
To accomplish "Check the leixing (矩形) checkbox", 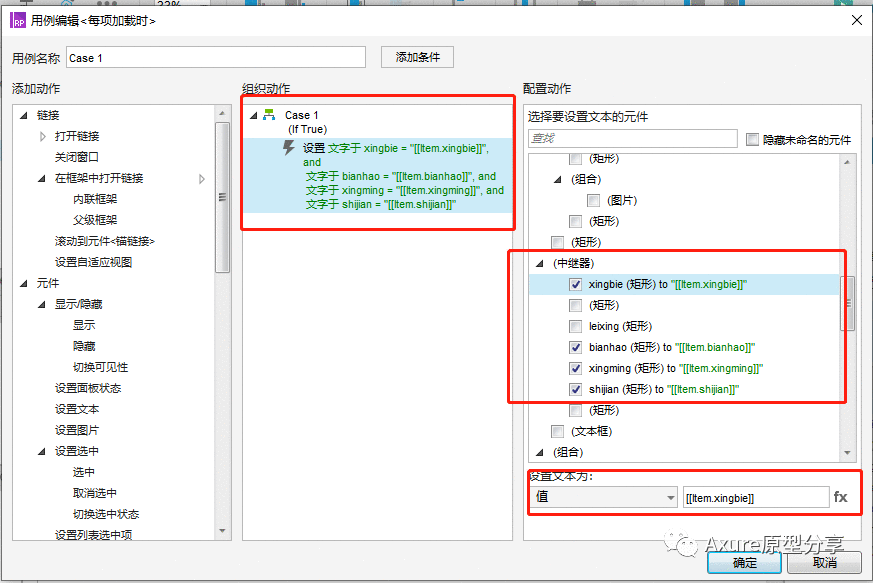I will tap(576, 326).
